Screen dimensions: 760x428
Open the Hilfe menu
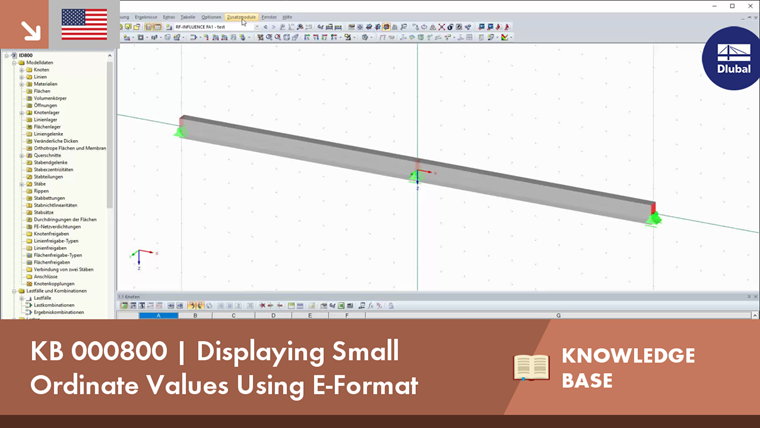tap(287, 17)
